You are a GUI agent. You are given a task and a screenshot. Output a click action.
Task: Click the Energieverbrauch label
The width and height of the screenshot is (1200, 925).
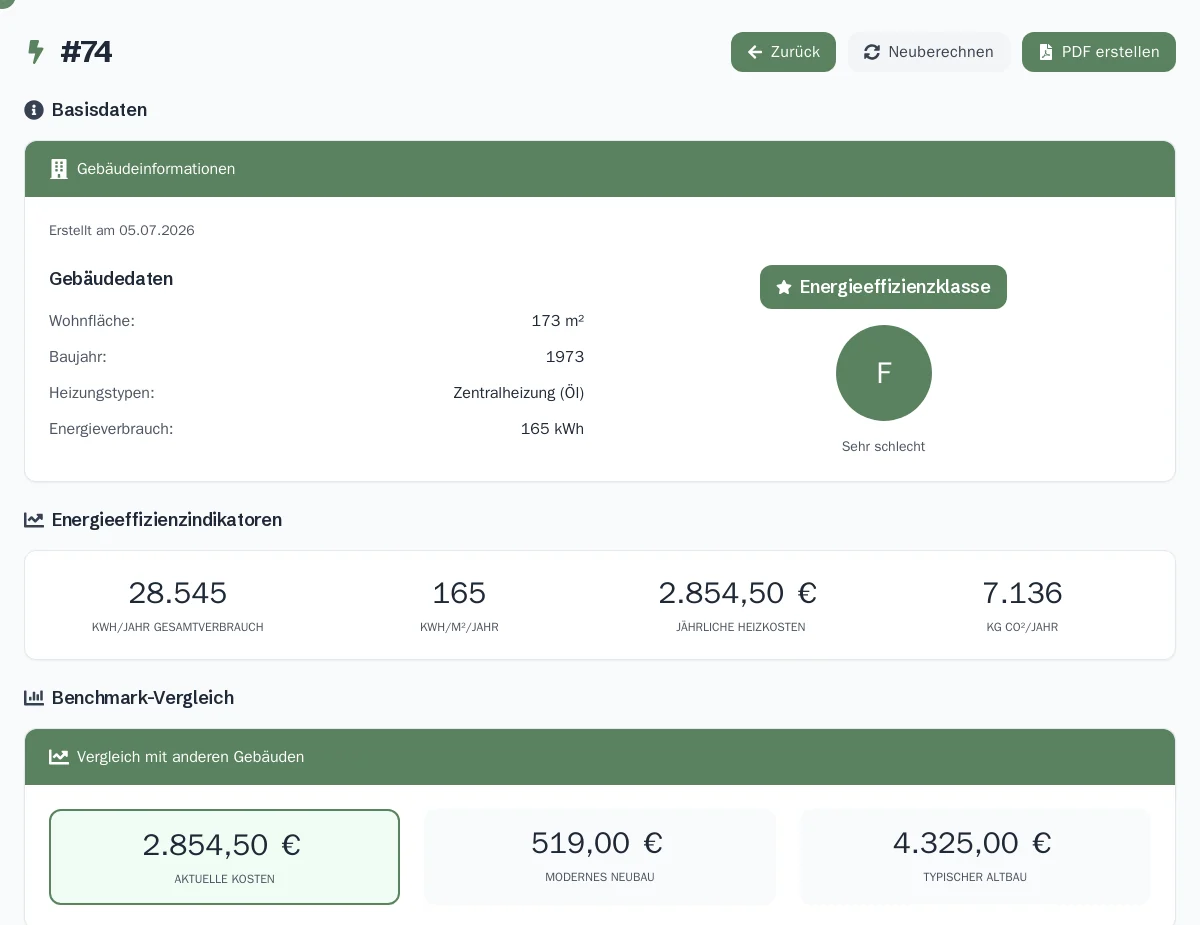[111, 429]
